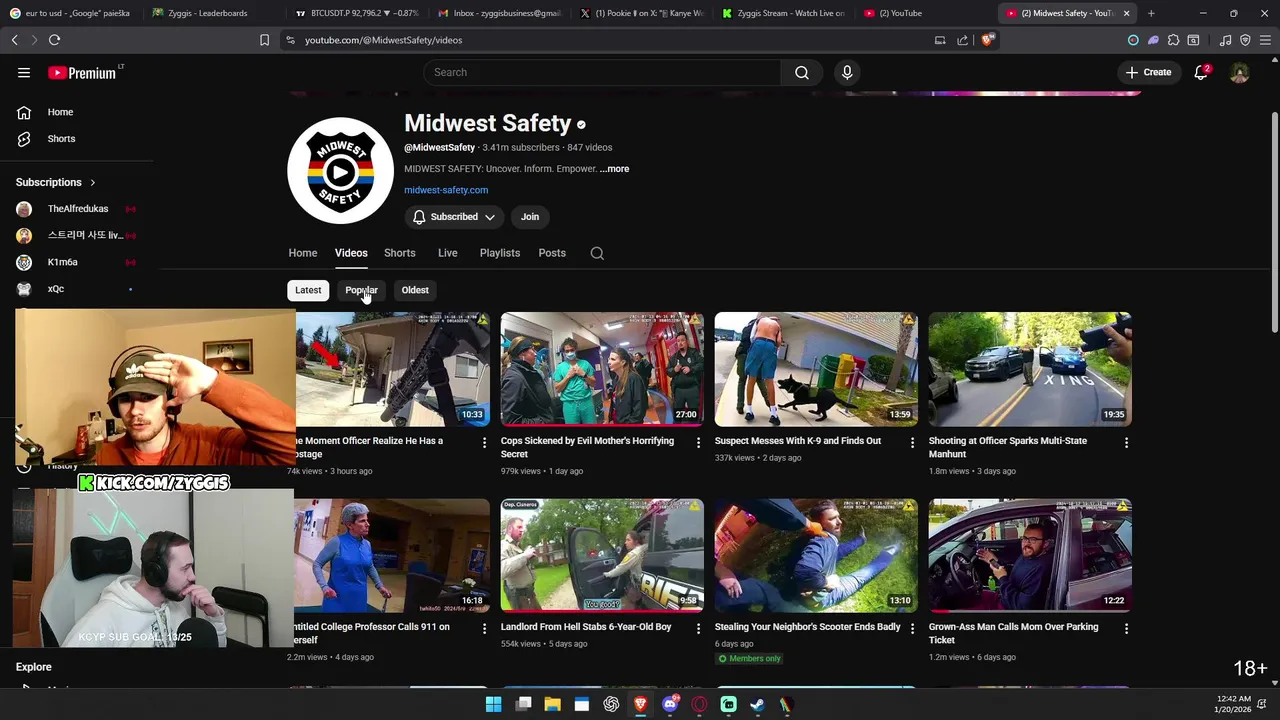The width and height of the screenshot is (1280, 720).
Task: Open the Shooting at Officer thumbnail
Action: point(1030,369)
